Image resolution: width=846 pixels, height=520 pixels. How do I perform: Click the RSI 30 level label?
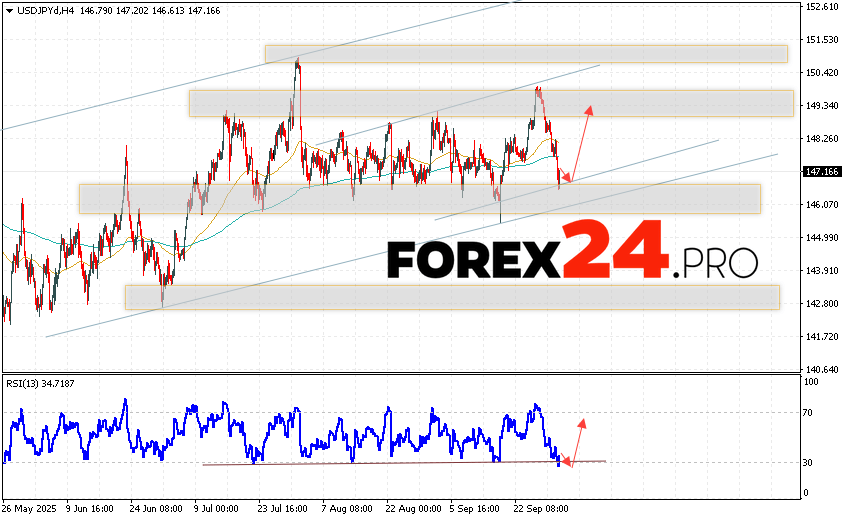click(x=807, y=462)
